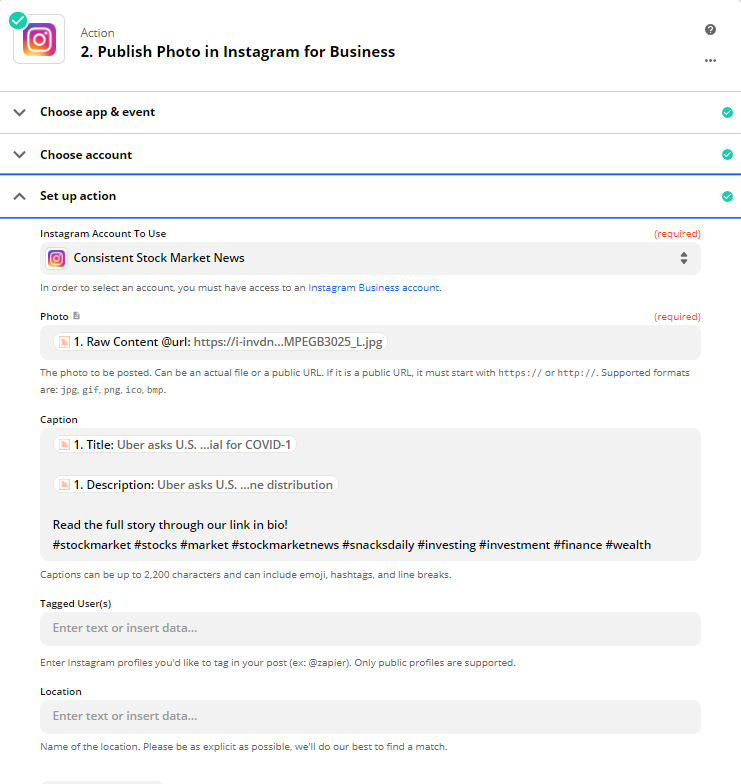The width and height of the screenshot is (741, 784).
Task: Click the hashtags line in Caption field
Action: tap(352, 544)
